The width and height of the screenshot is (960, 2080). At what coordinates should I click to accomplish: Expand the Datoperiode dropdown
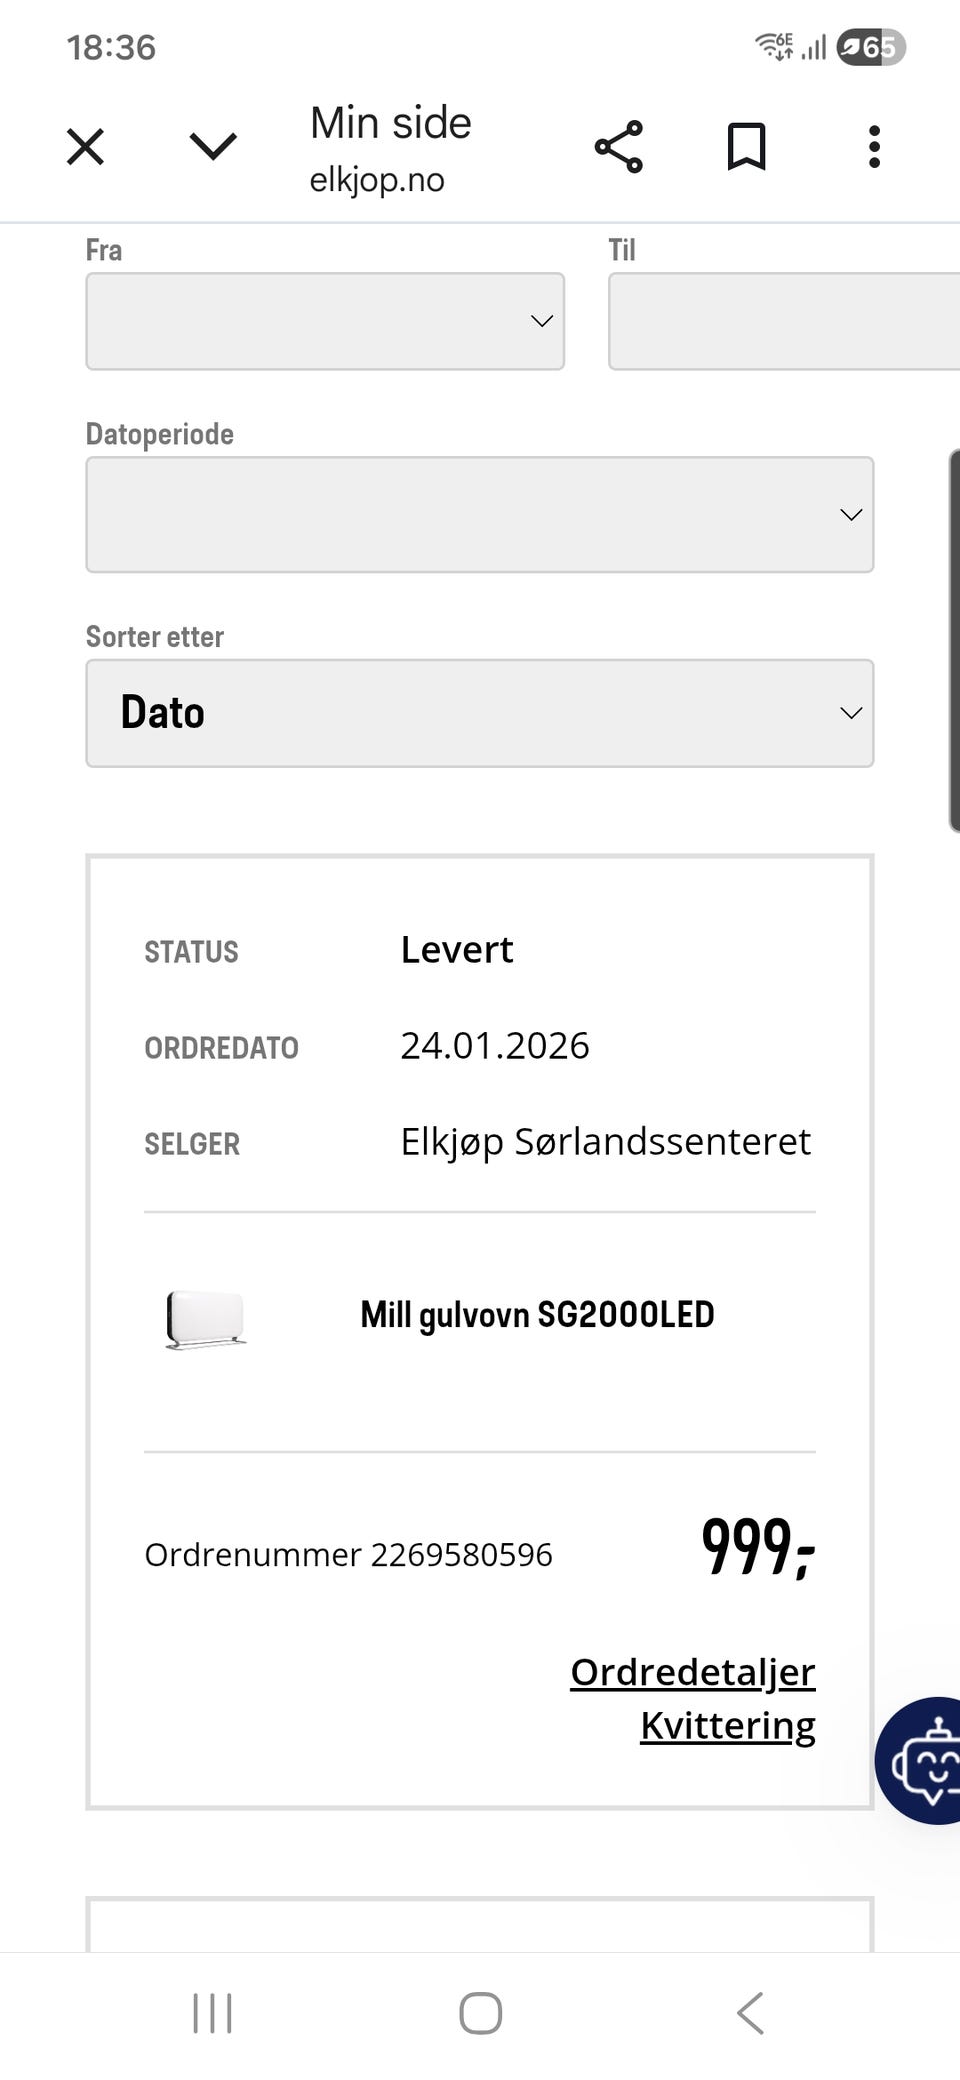[x=480, y=514]
